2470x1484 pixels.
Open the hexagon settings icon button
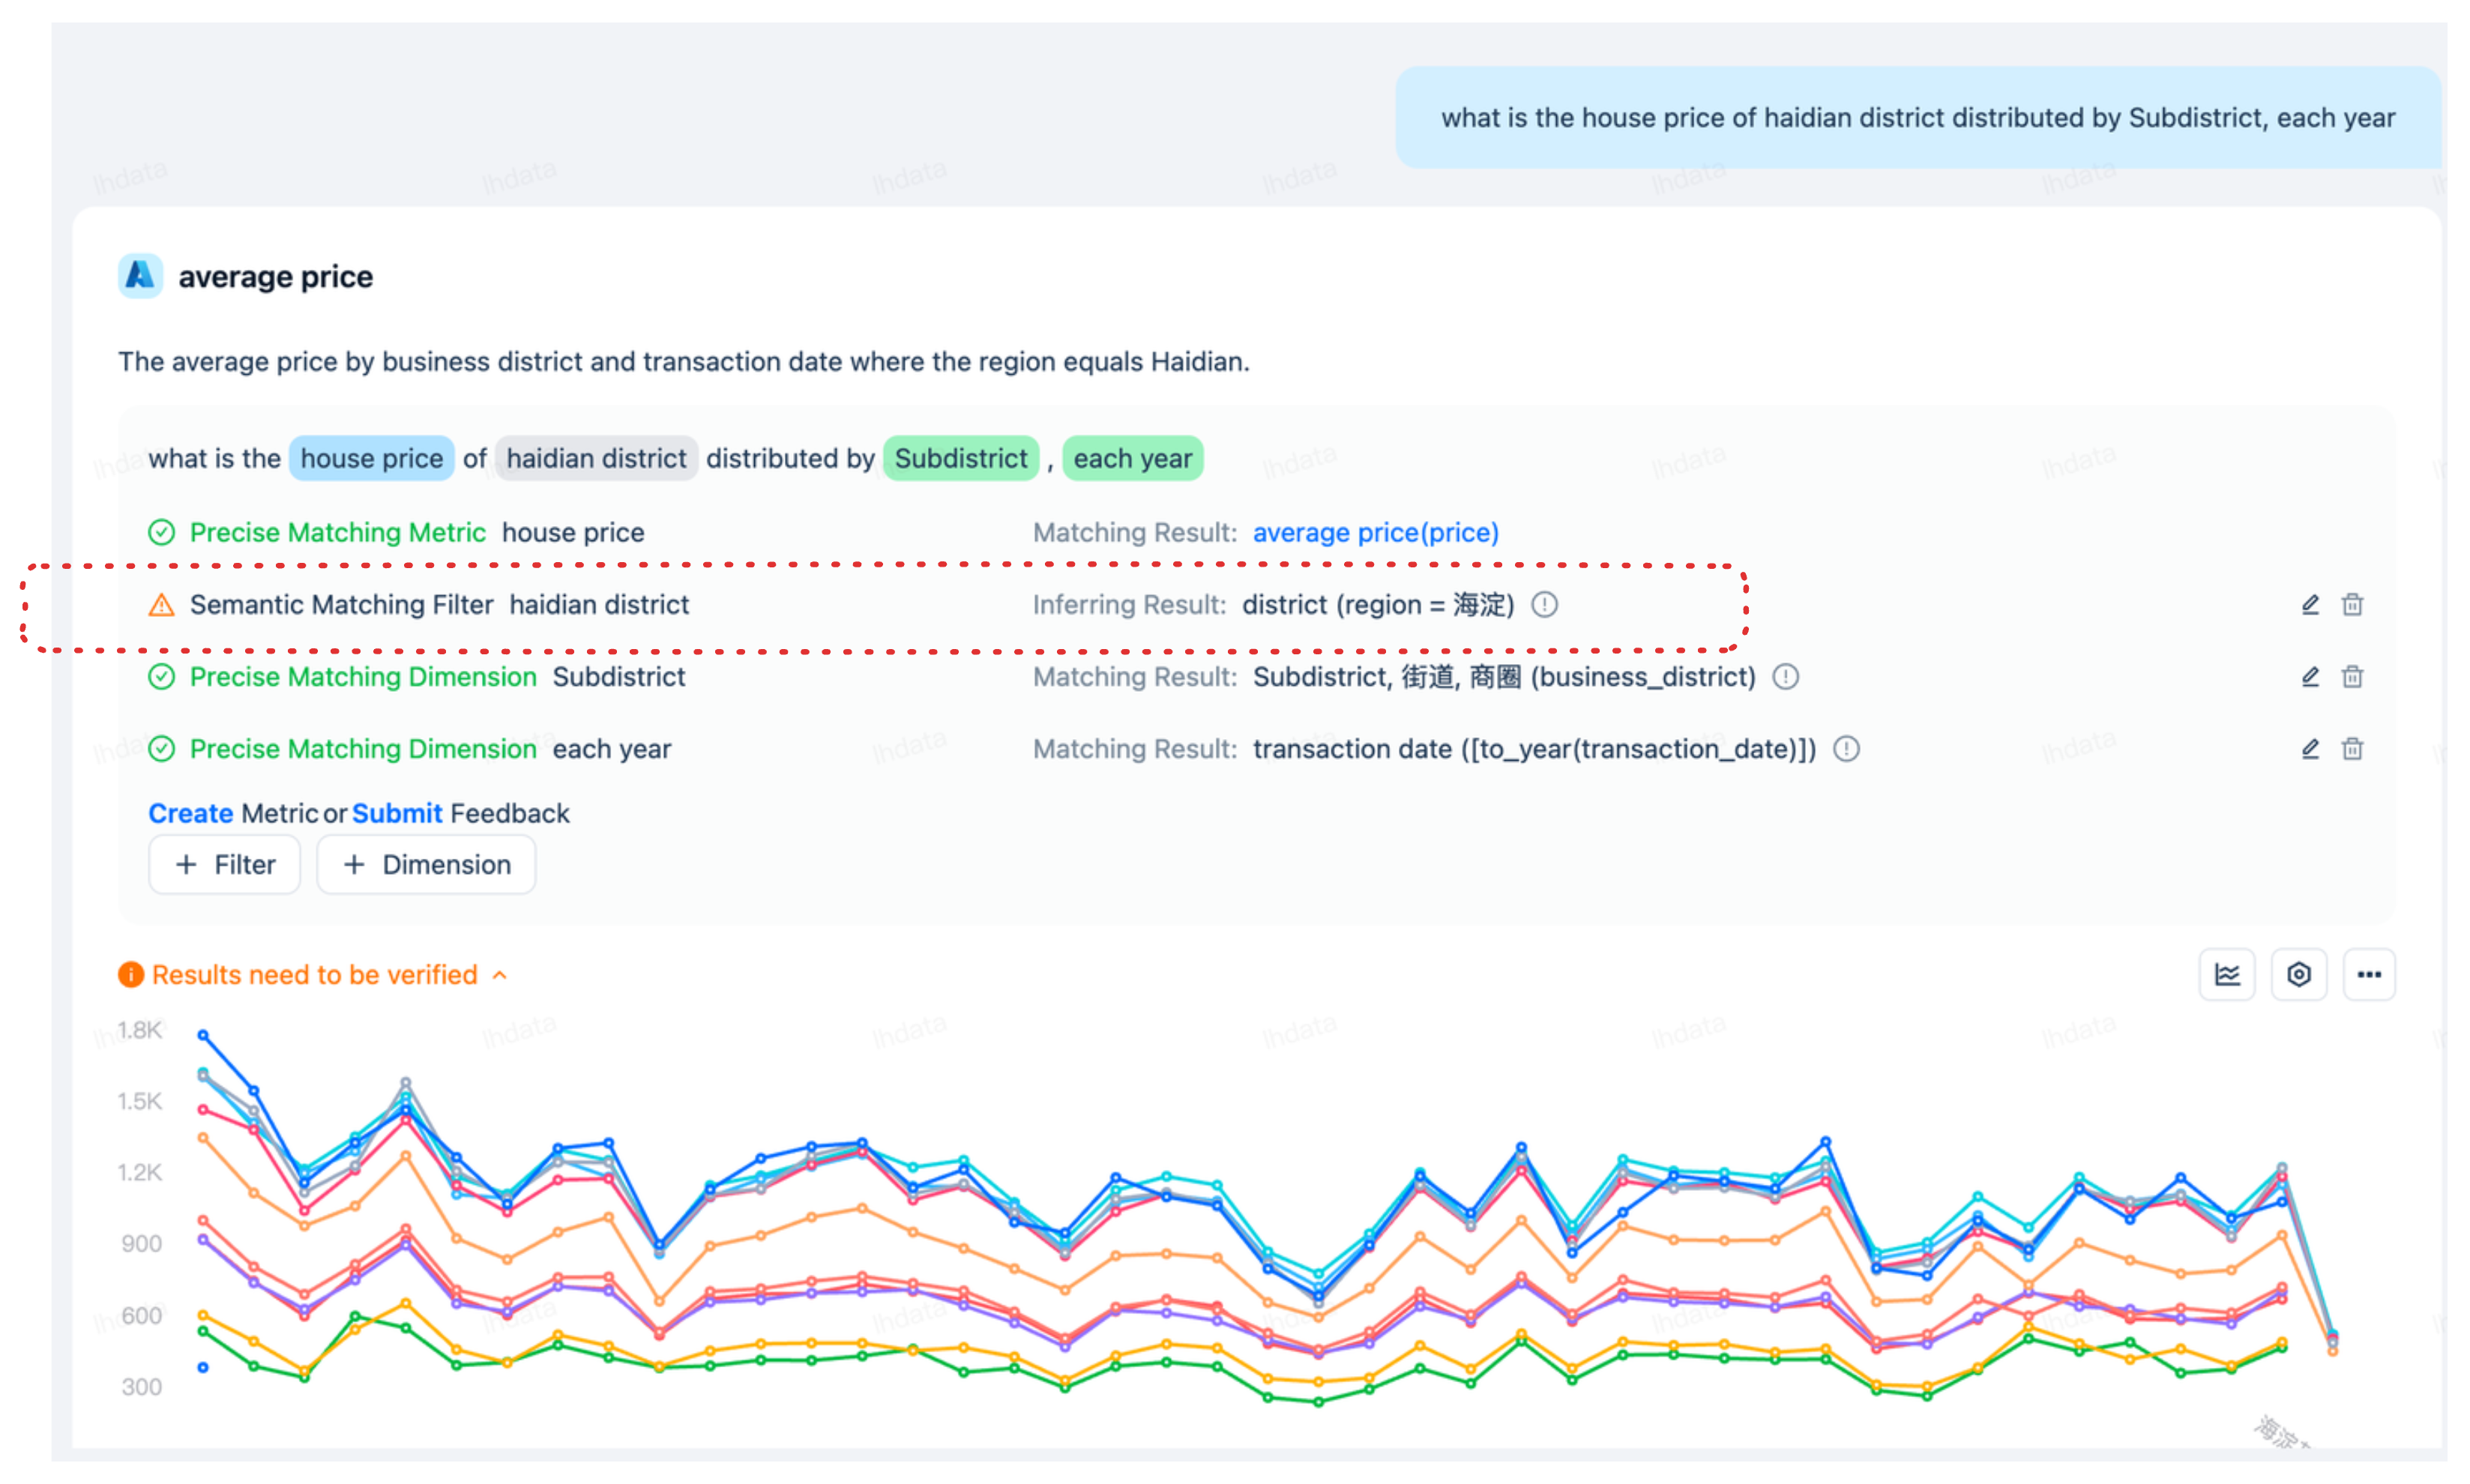(2298, 974)
